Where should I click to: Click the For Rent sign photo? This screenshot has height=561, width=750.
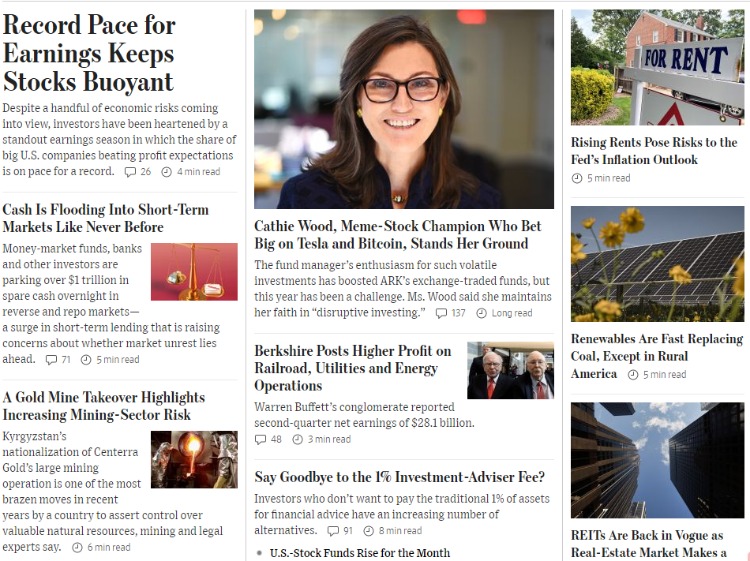pos(657,67)
